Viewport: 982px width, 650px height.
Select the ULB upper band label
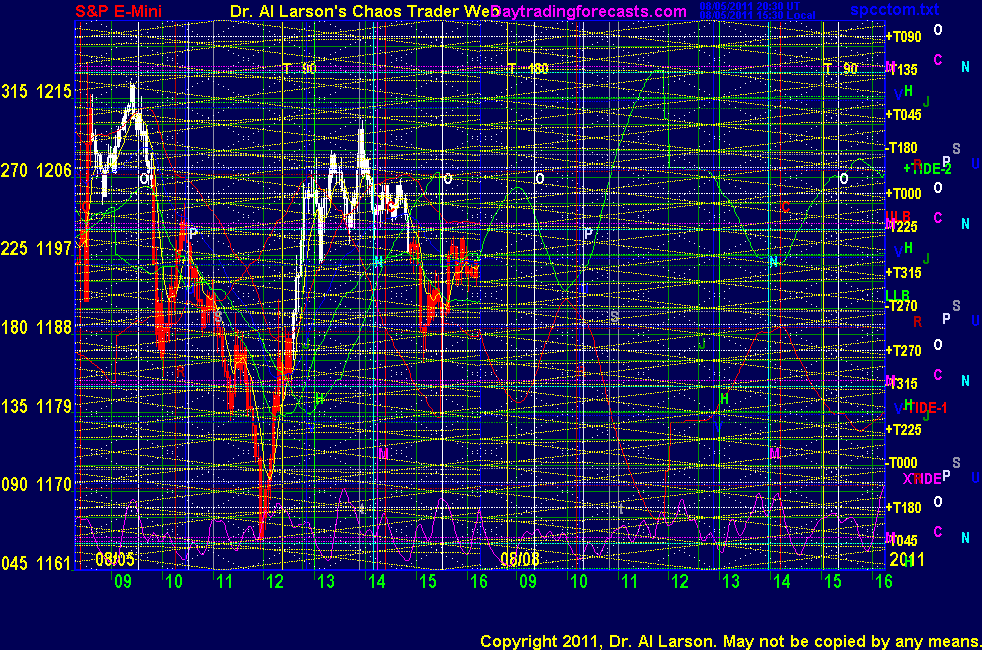click(x=897, y=216)
